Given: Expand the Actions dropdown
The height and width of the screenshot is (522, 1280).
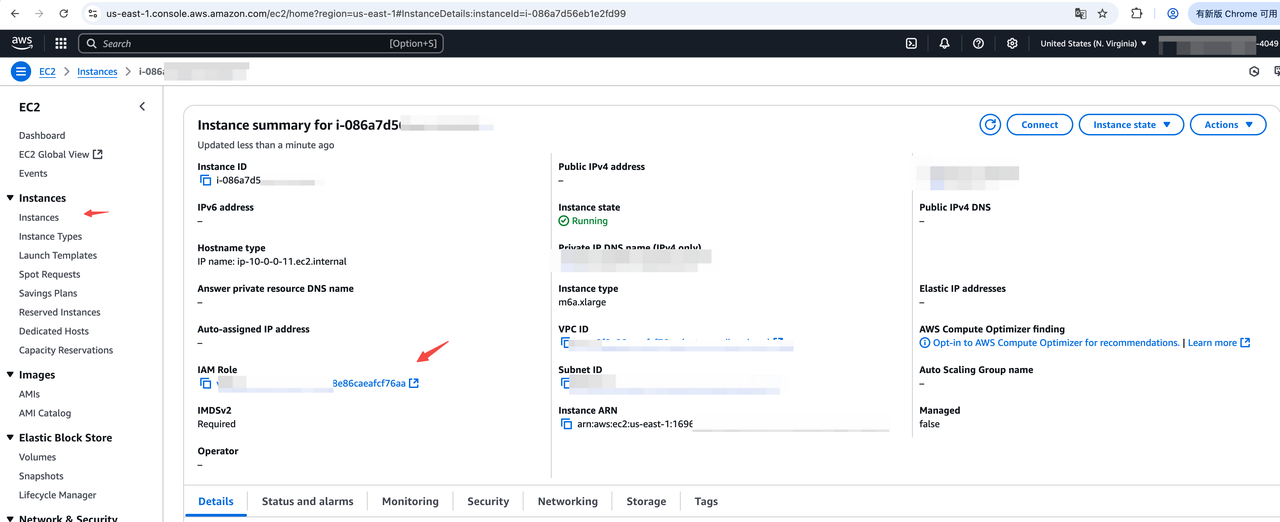Looking at the screenshot, I should (x=1228, y=125).
